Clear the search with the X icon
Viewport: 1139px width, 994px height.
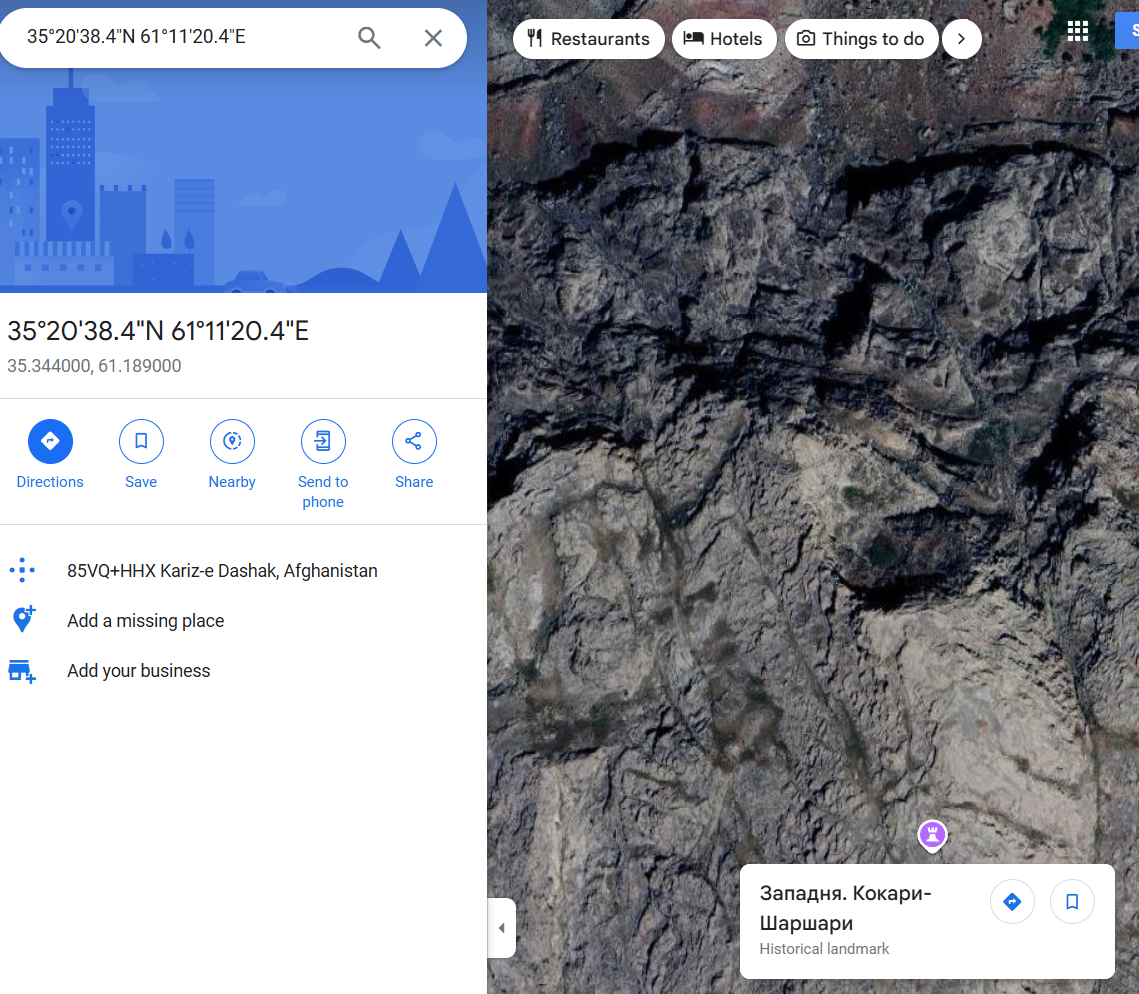(433, 38)
